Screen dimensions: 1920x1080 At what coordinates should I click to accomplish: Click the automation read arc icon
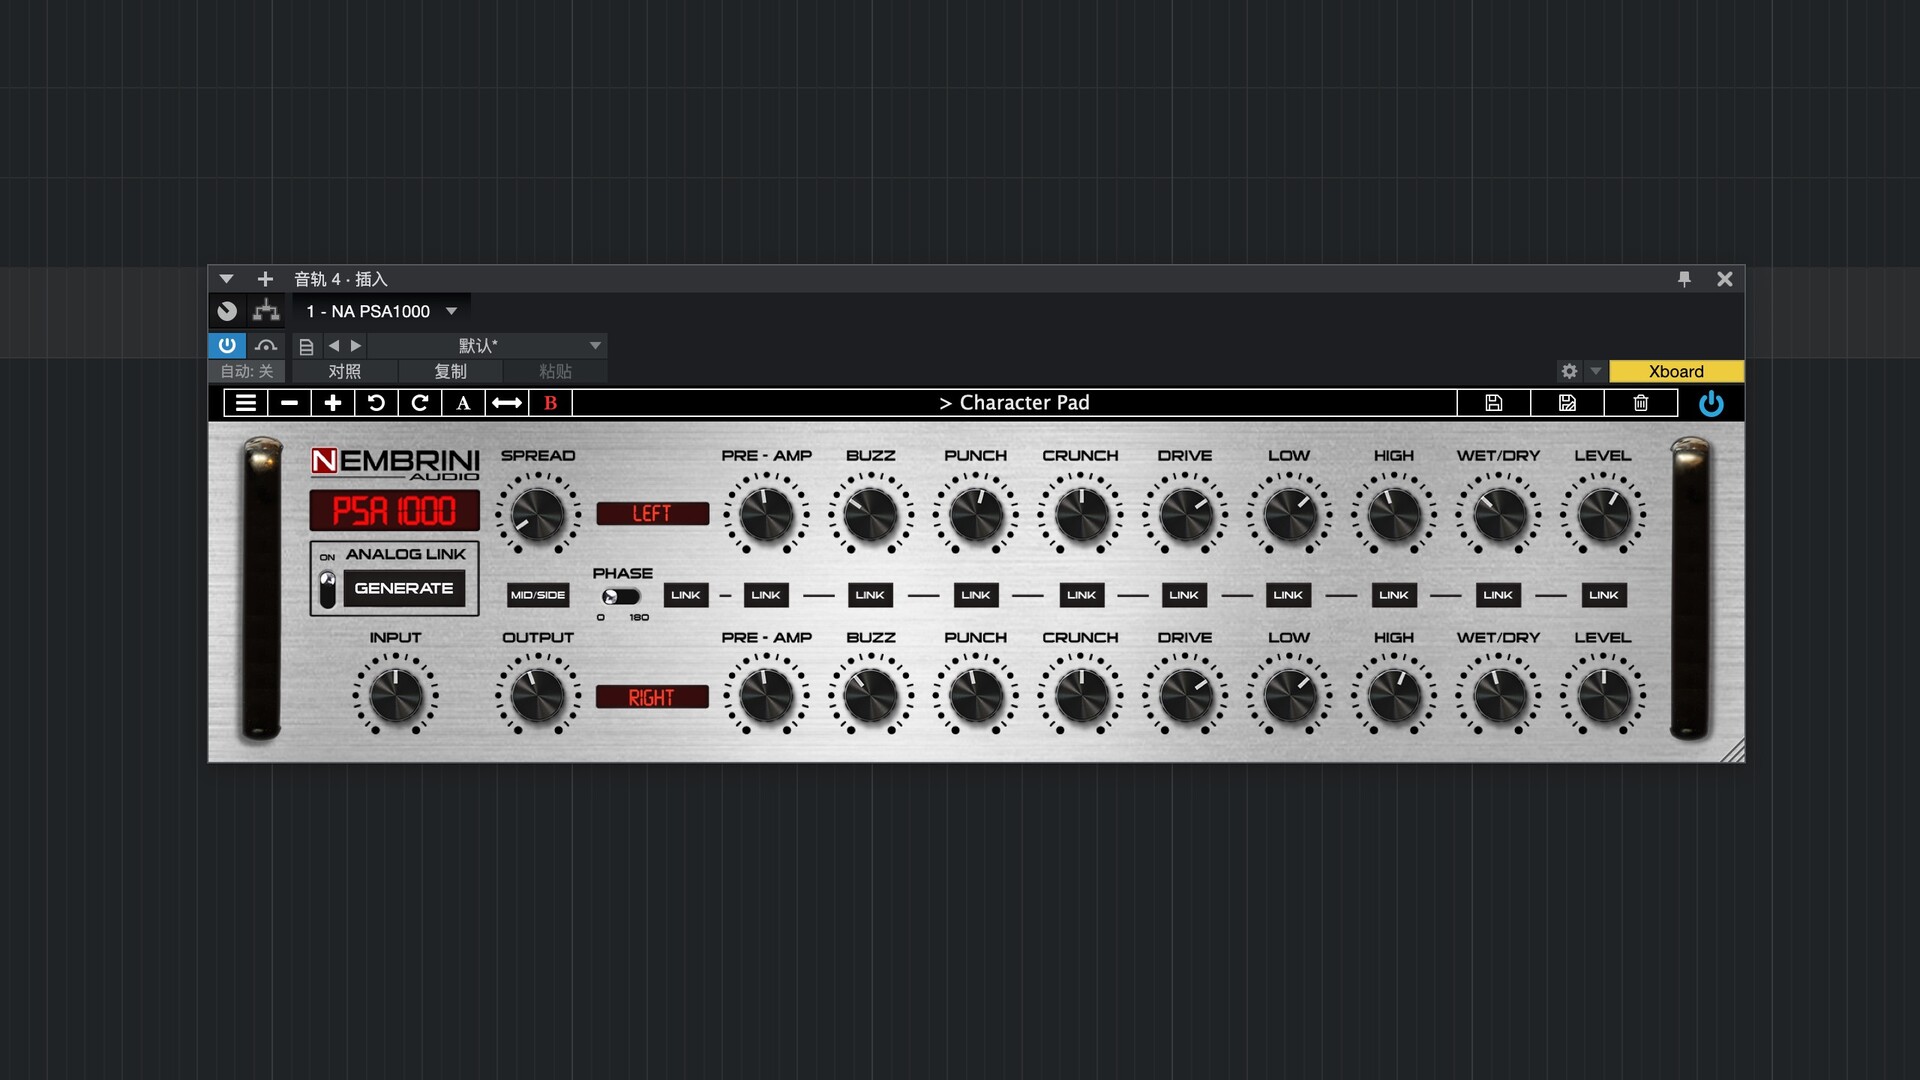(265, 346)
